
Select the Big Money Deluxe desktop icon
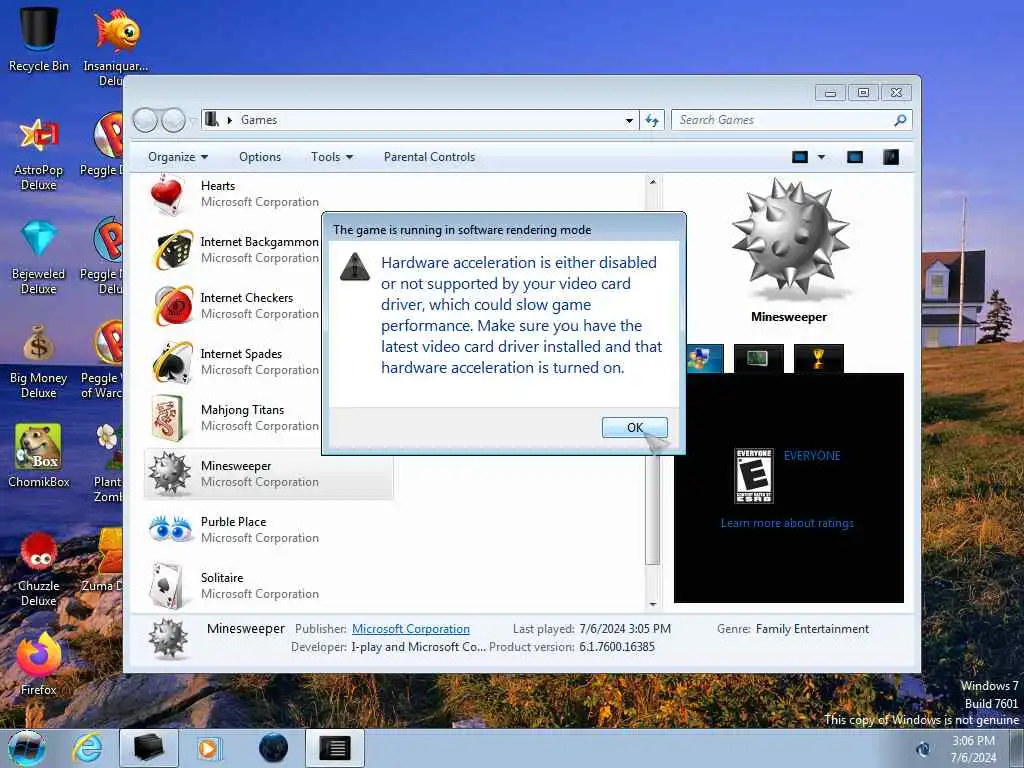pos(39,362)
